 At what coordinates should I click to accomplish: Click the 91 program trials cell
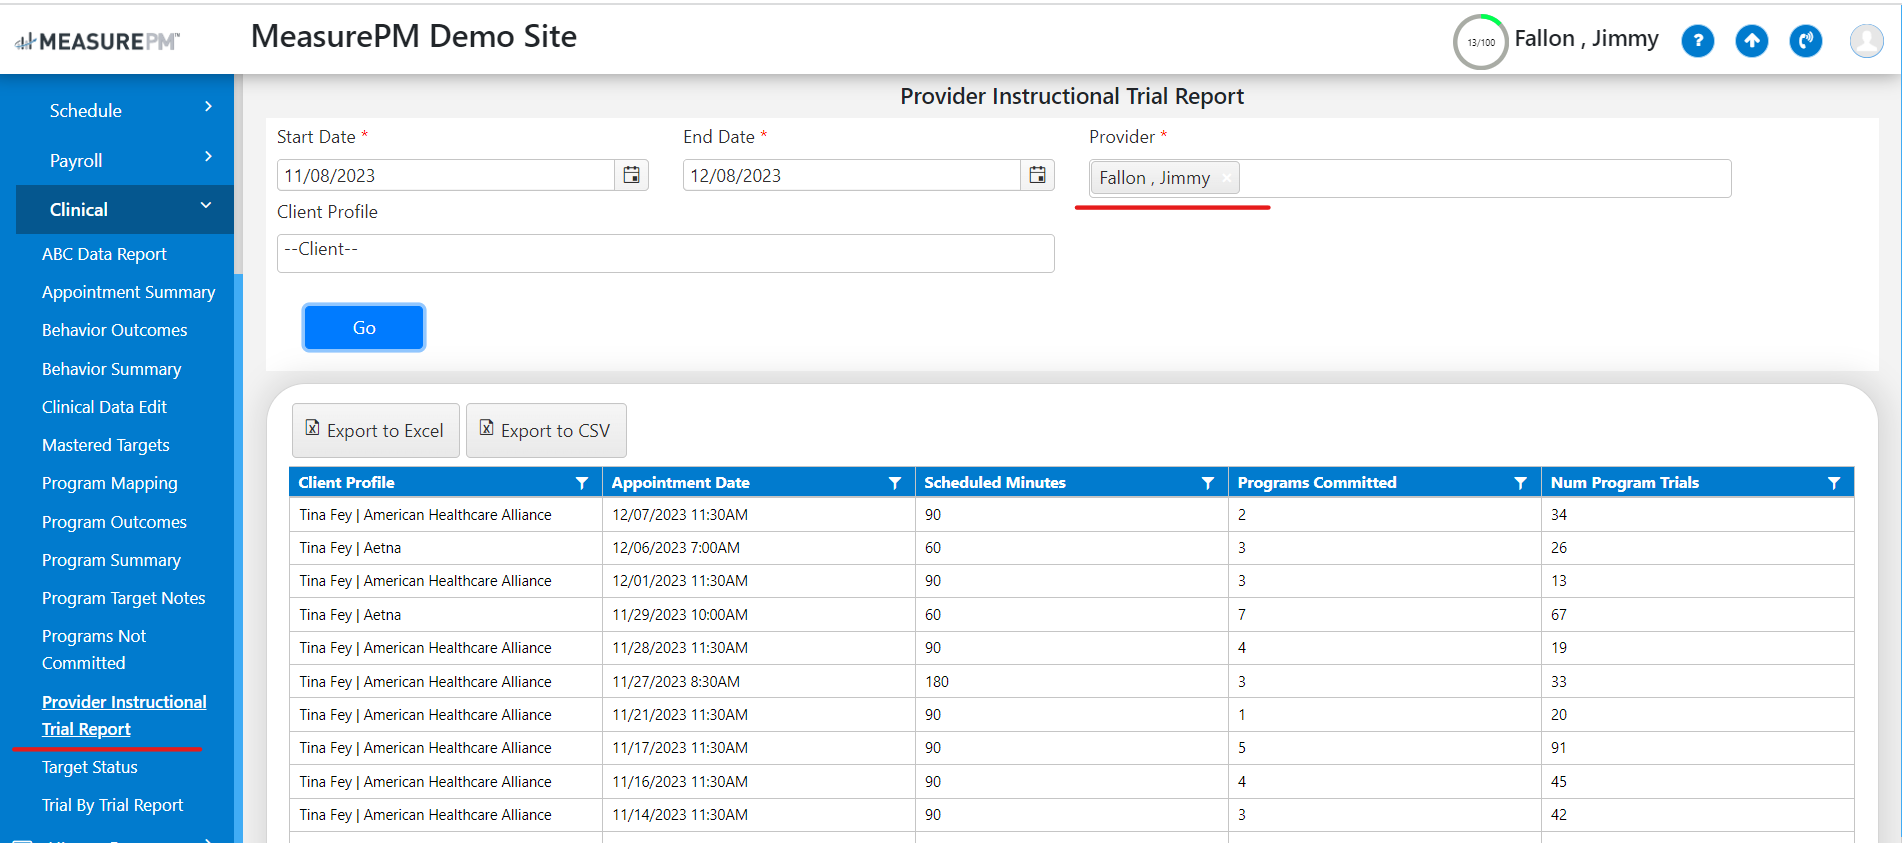pos(1698,748)
